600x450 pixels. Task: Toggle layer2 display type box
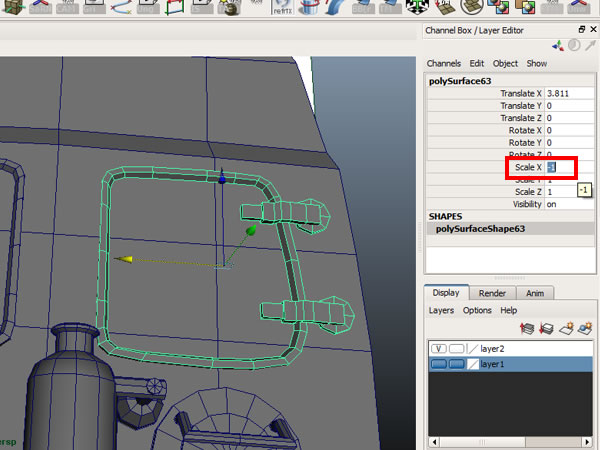[x=456, y=348]
